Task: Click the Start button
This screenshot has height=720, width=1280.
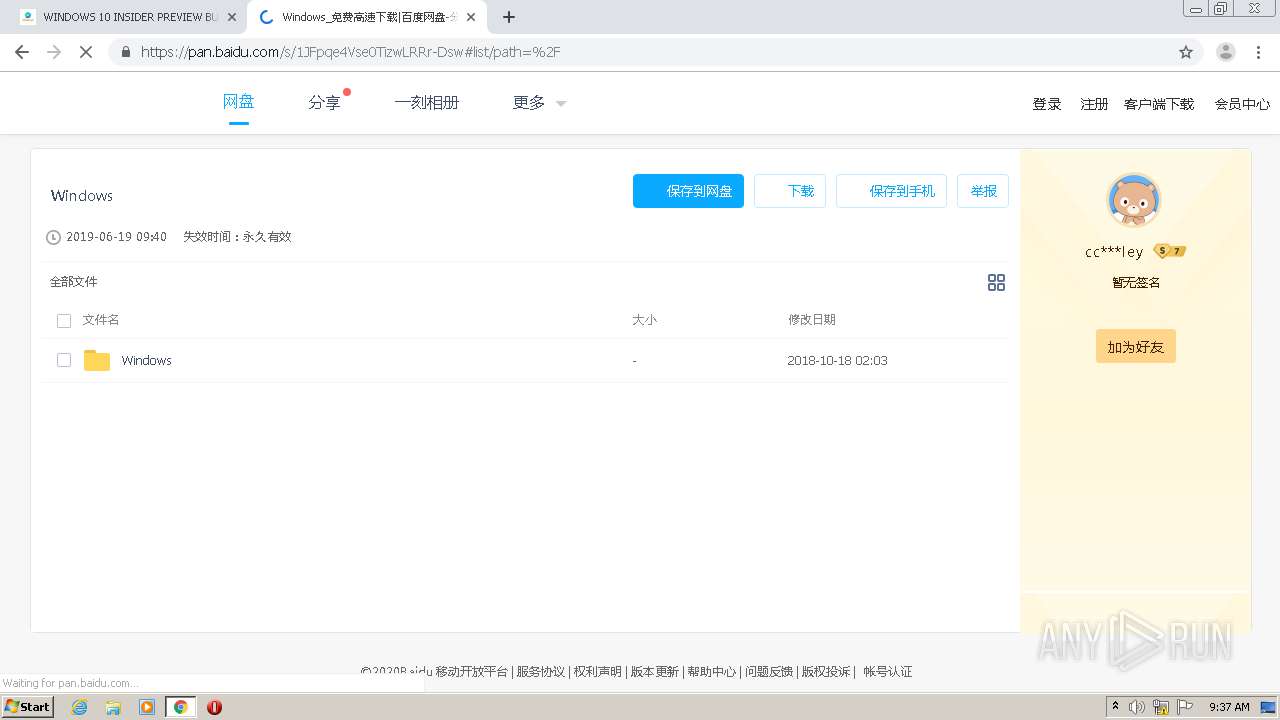Action: click(x=28, y=707)
